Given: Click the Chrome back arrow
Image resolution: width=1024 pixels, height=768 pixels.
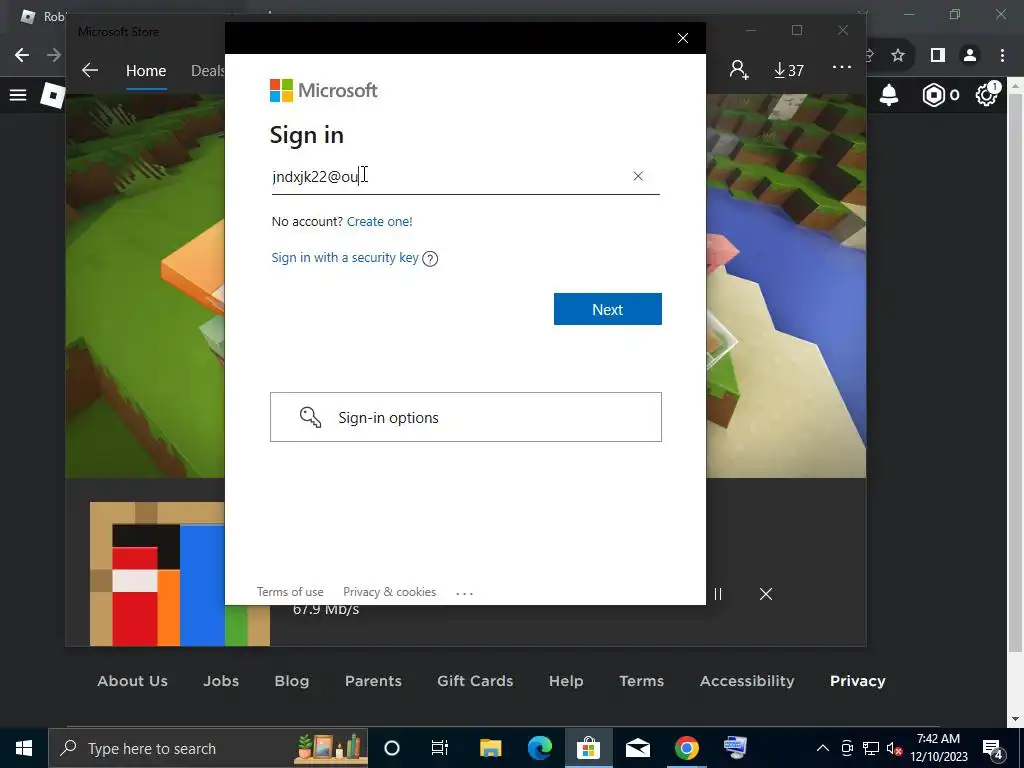Looking at the screenshot, I should (22, 55).
